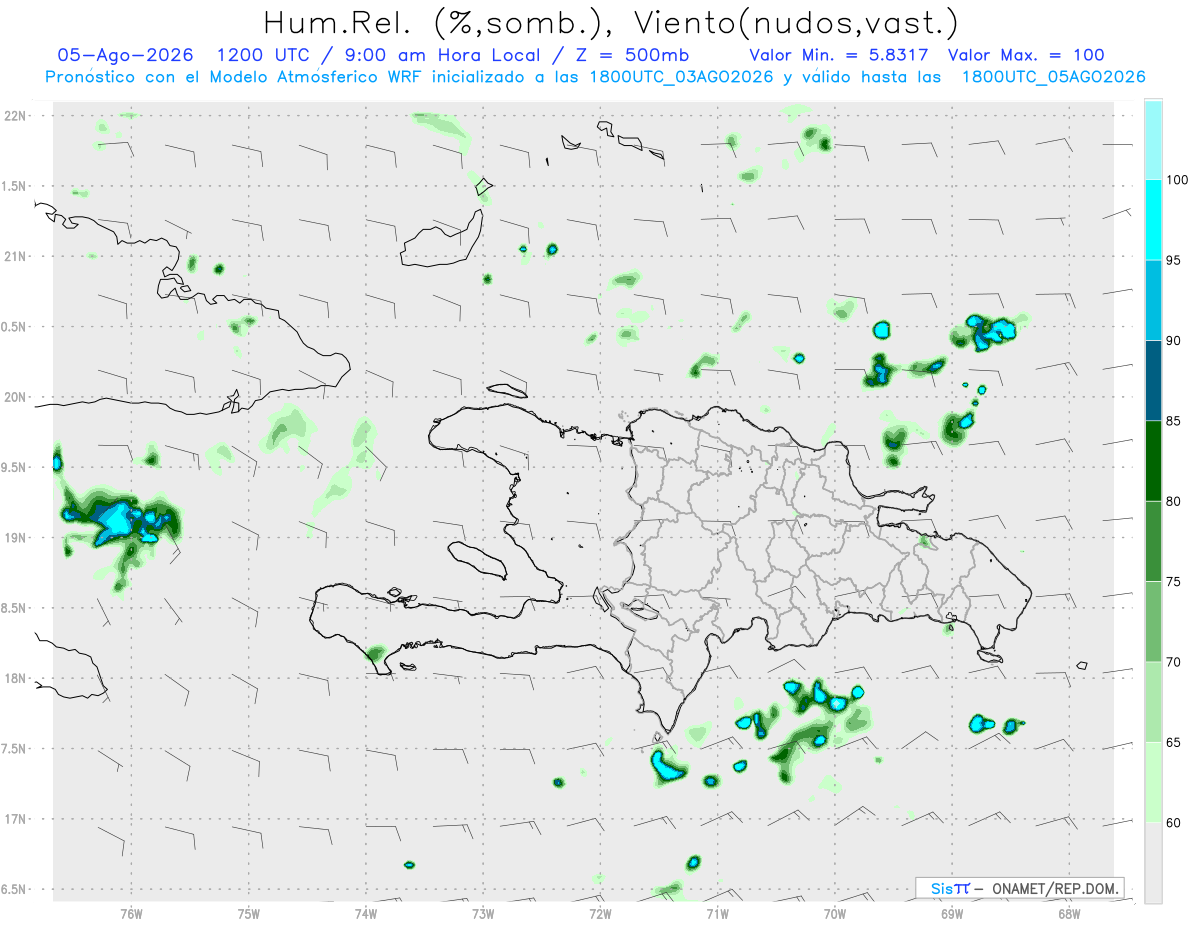Click the '71W' longitude axis label

coord(717,914)
